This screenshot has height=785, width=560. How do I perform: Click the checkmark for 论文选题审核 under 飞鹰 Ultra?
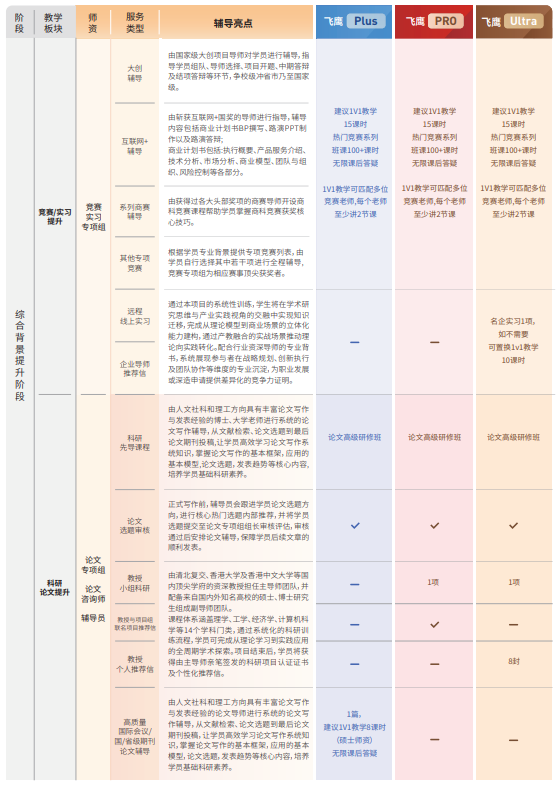tap(513, 525)
